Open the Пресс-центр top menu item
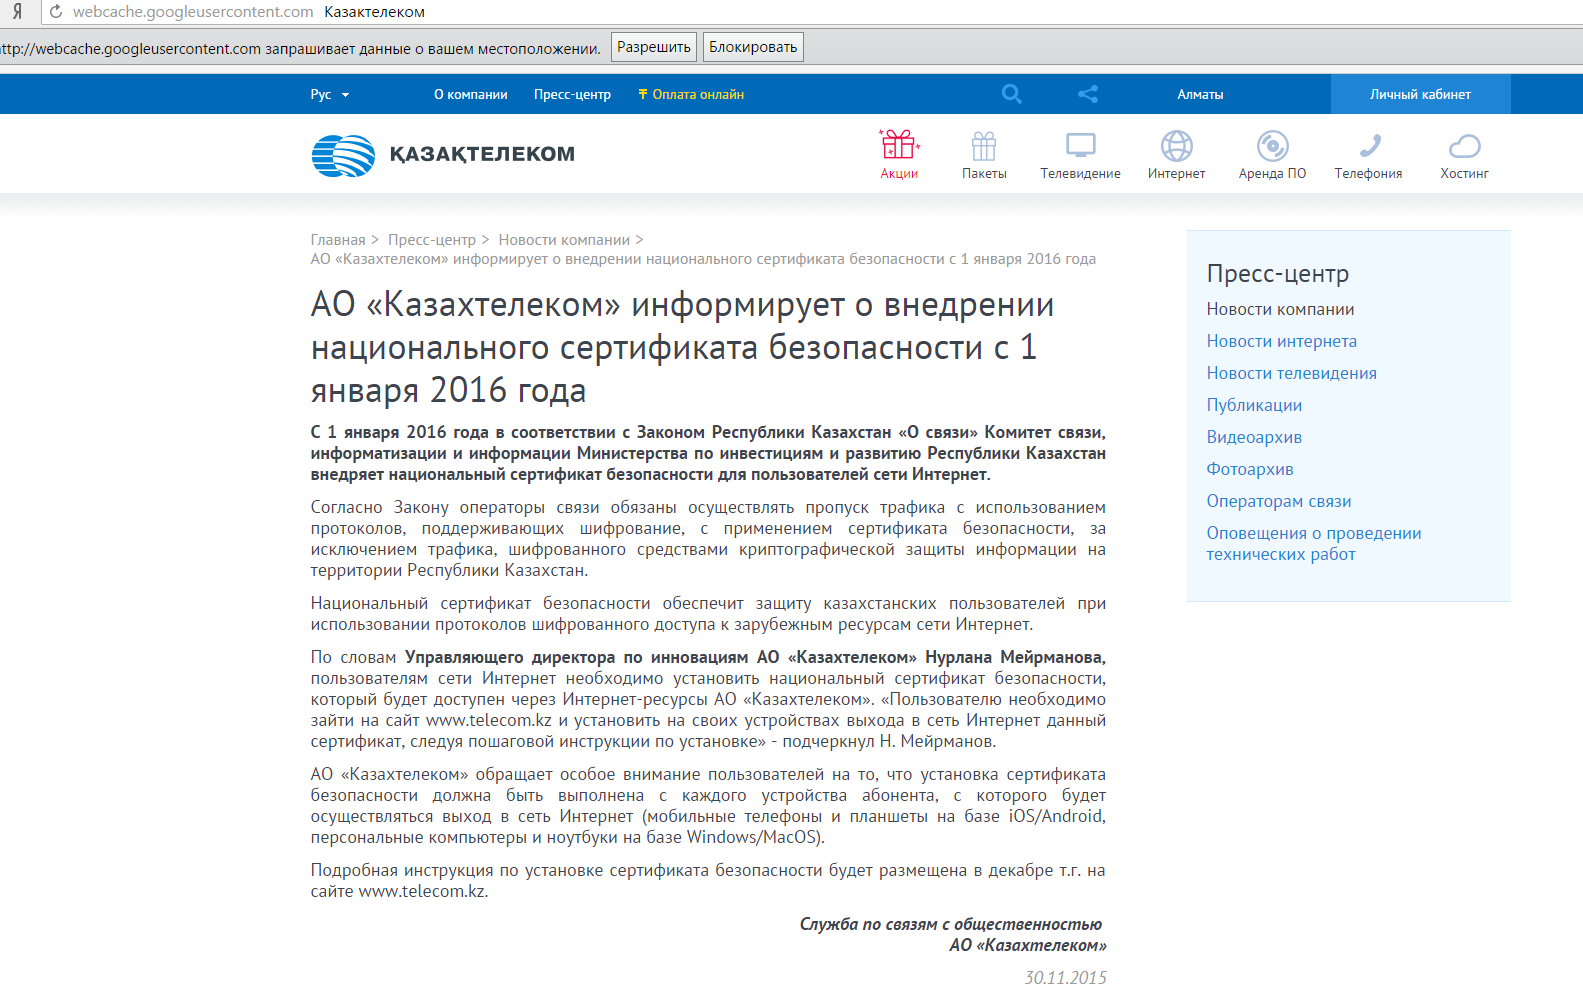This screenshot has height=1005, width=1583. pyautogui.click(x=572, y=95)
